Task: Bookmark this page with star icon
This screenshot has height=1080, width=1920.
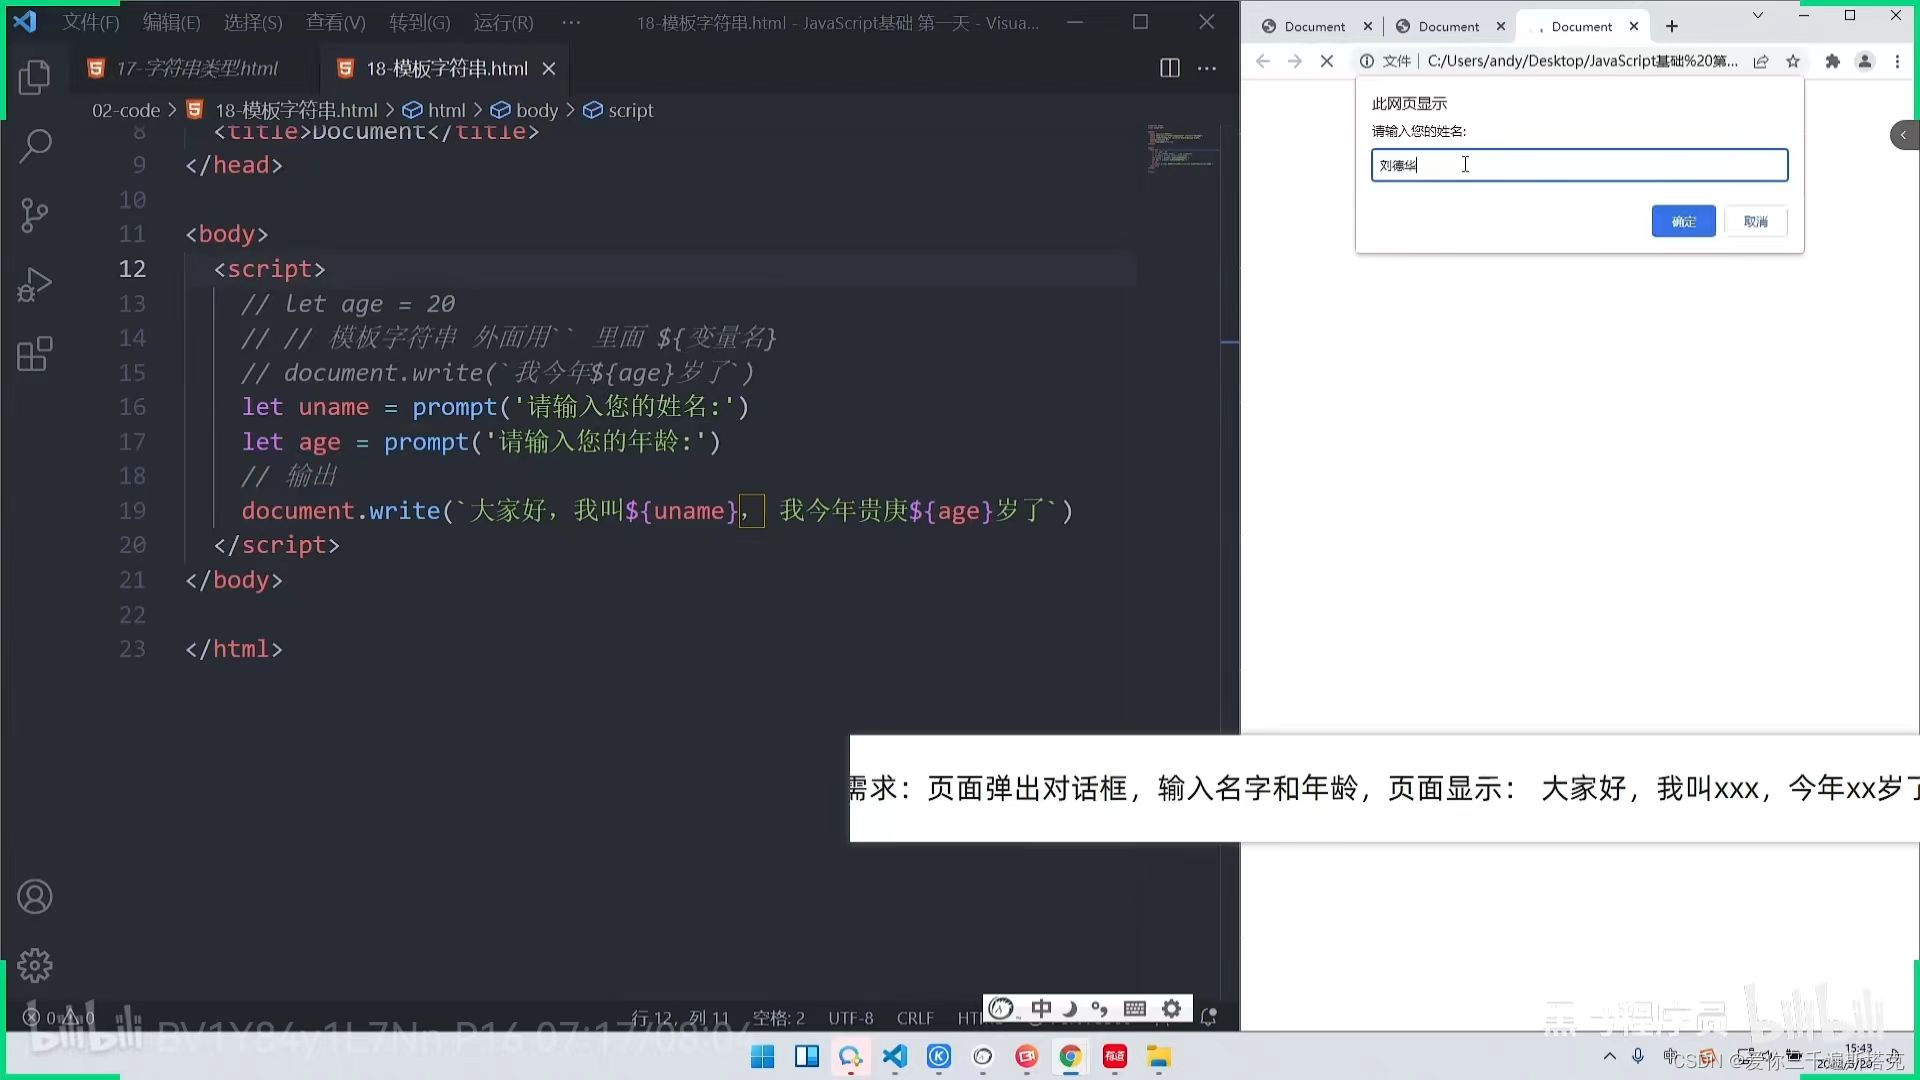Action: click(x=1793, y=61)
